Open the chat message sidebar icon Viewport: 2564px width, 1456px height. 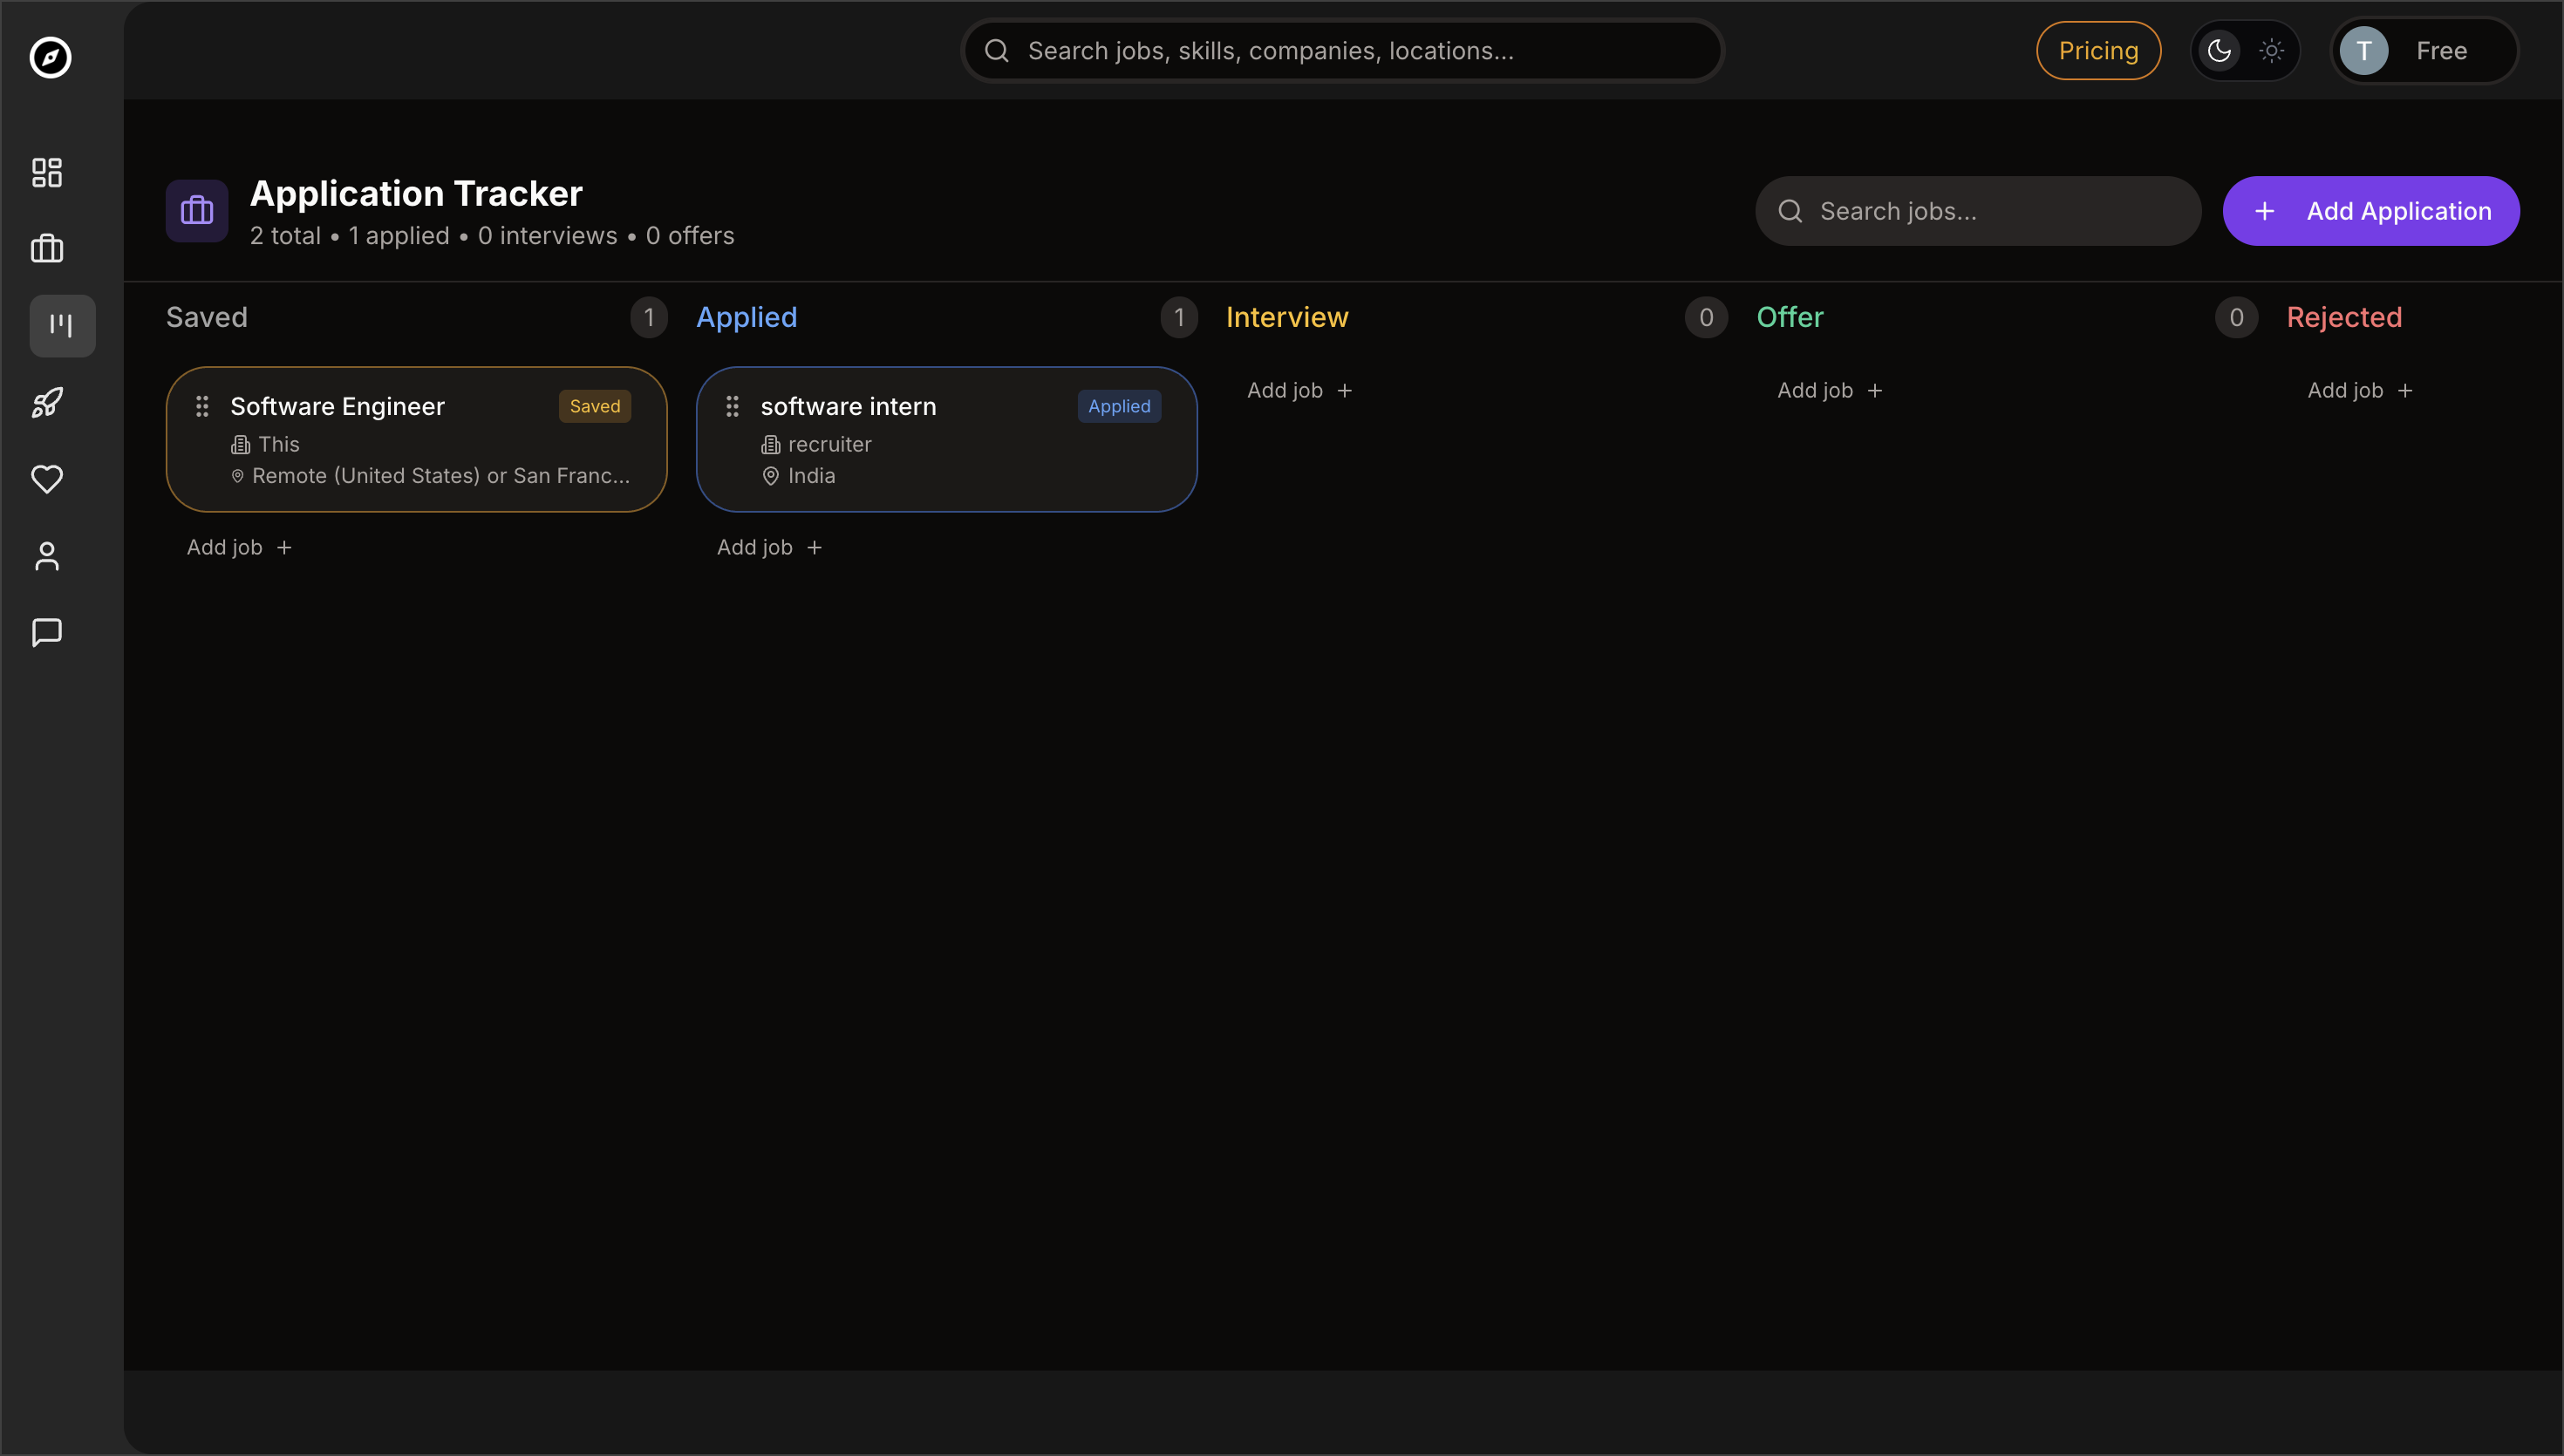tap(47, 632)
